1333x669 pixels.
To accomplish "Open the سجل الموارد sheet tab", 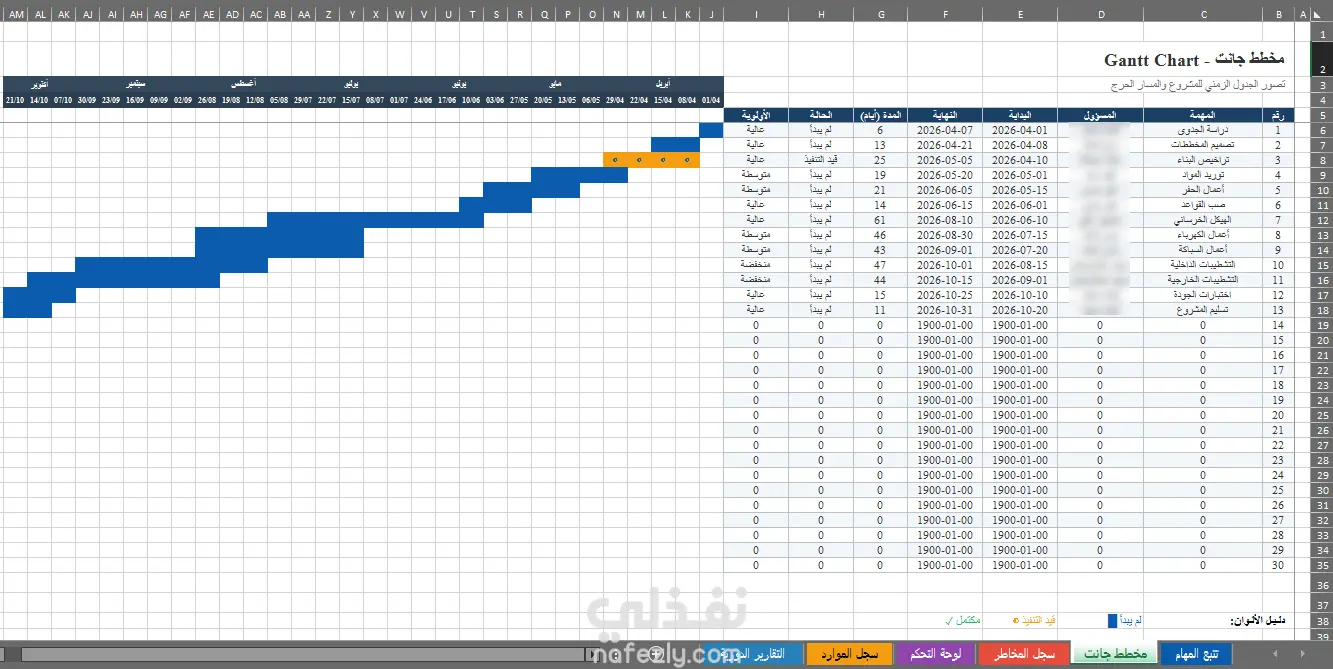I will tap(851, 654).
